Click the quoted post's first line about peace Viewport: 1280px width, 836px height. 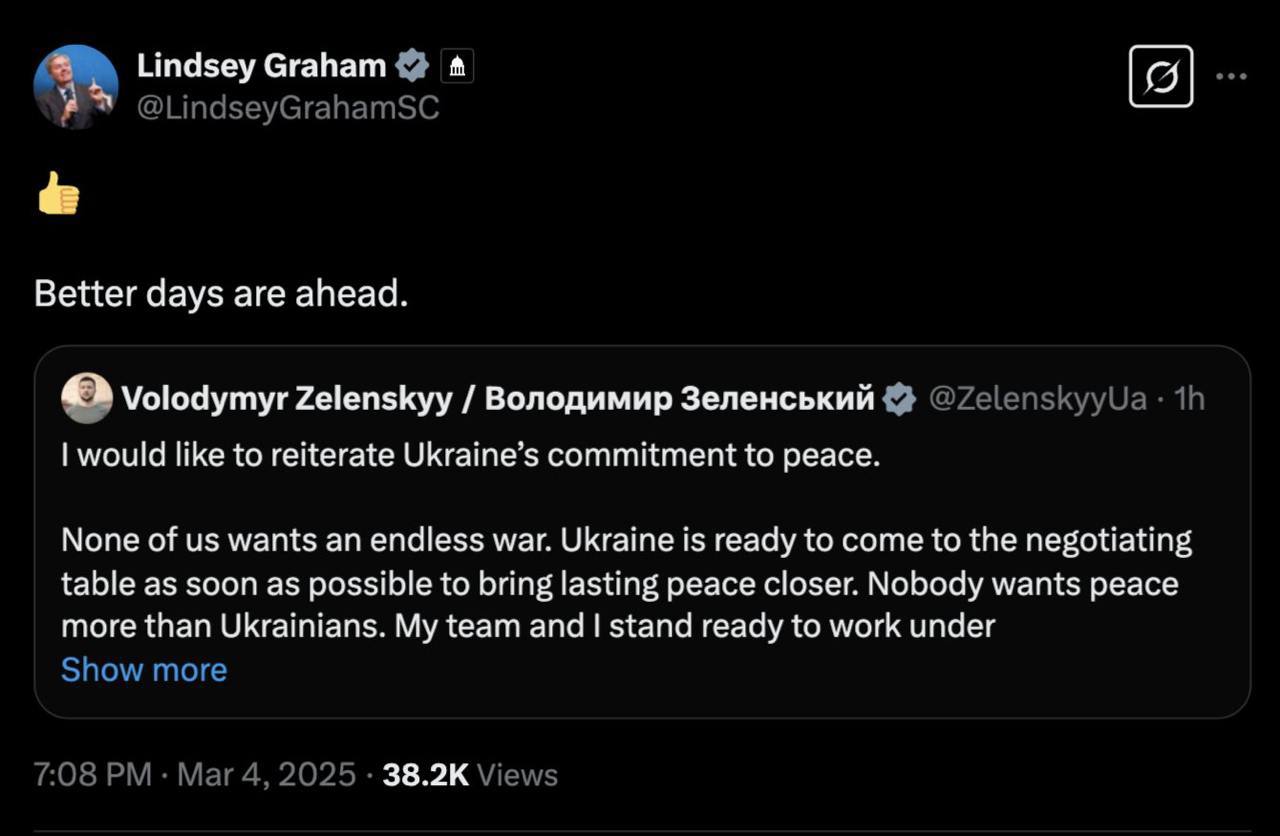470,455
